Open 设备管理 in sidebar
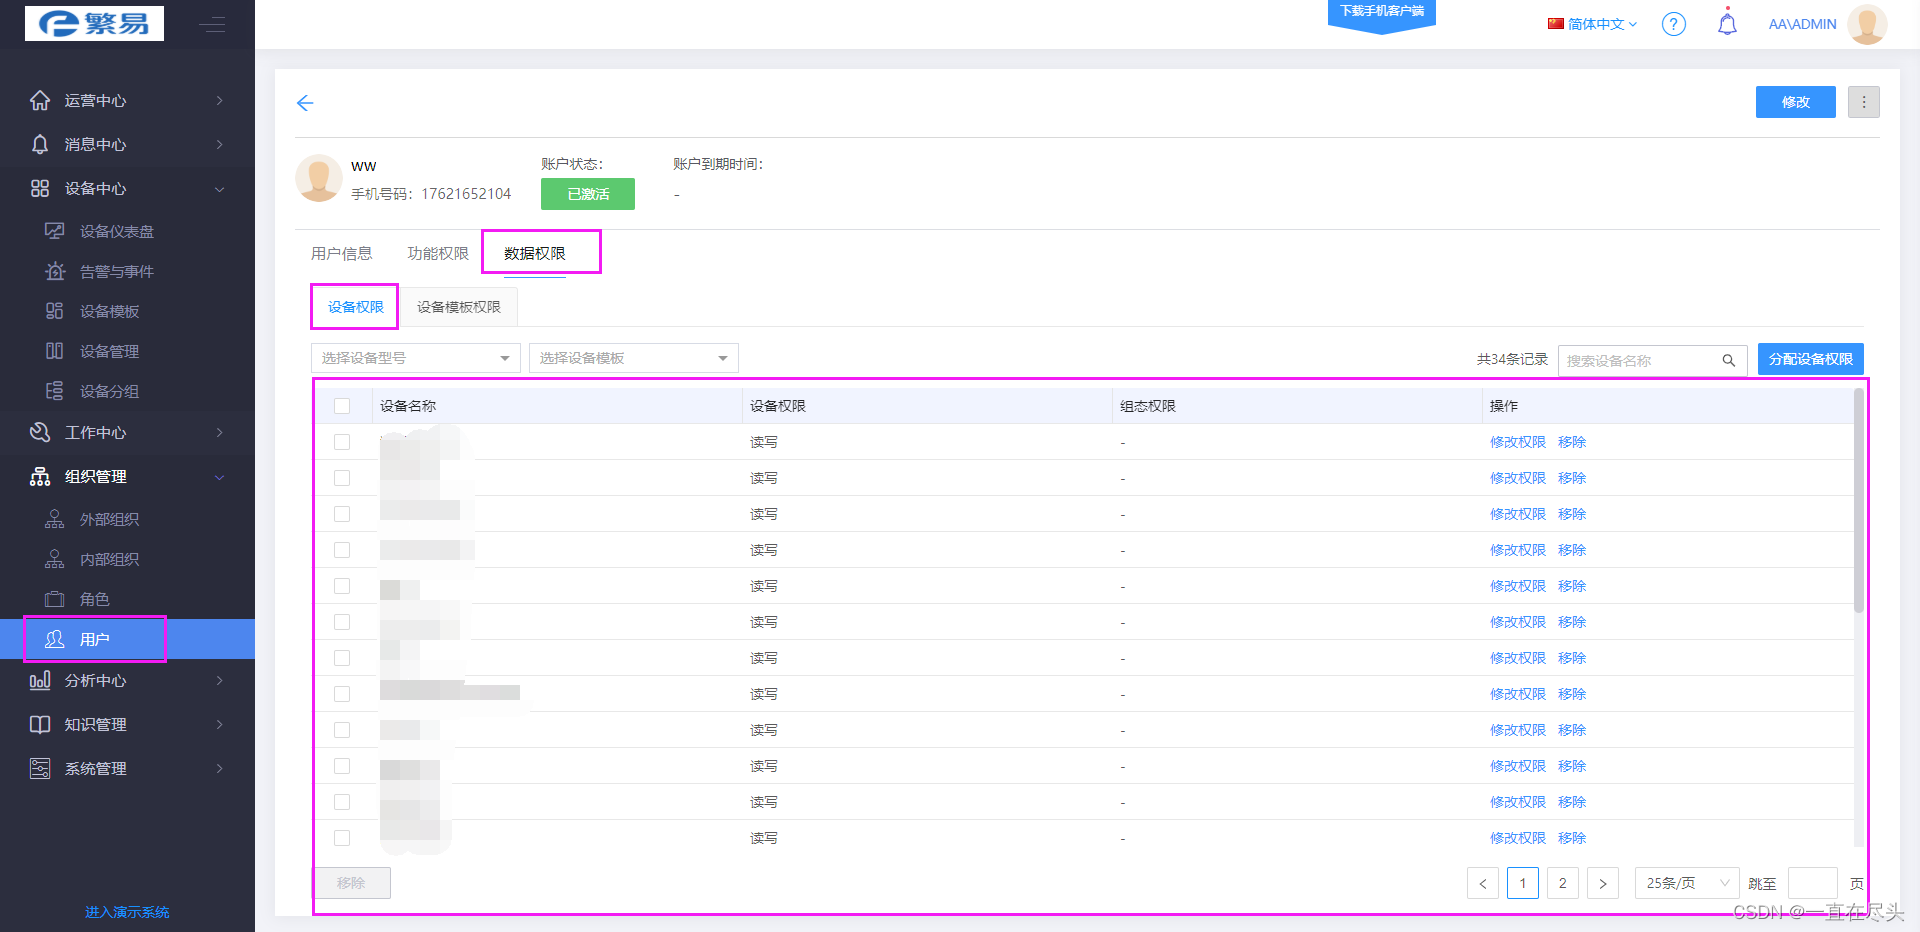The width and height of the screenshot is (1920, 932). (109, 351)
